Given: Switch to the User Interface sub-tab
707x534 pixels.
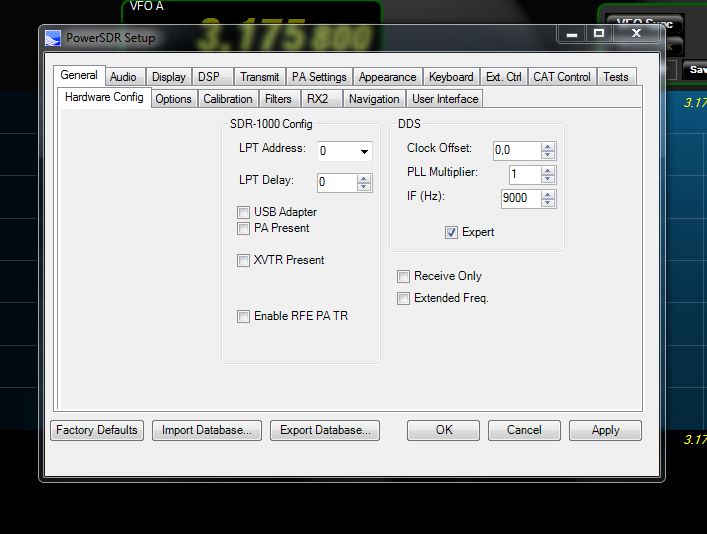Looking at the screenshot, I should (x=445, y=99).
